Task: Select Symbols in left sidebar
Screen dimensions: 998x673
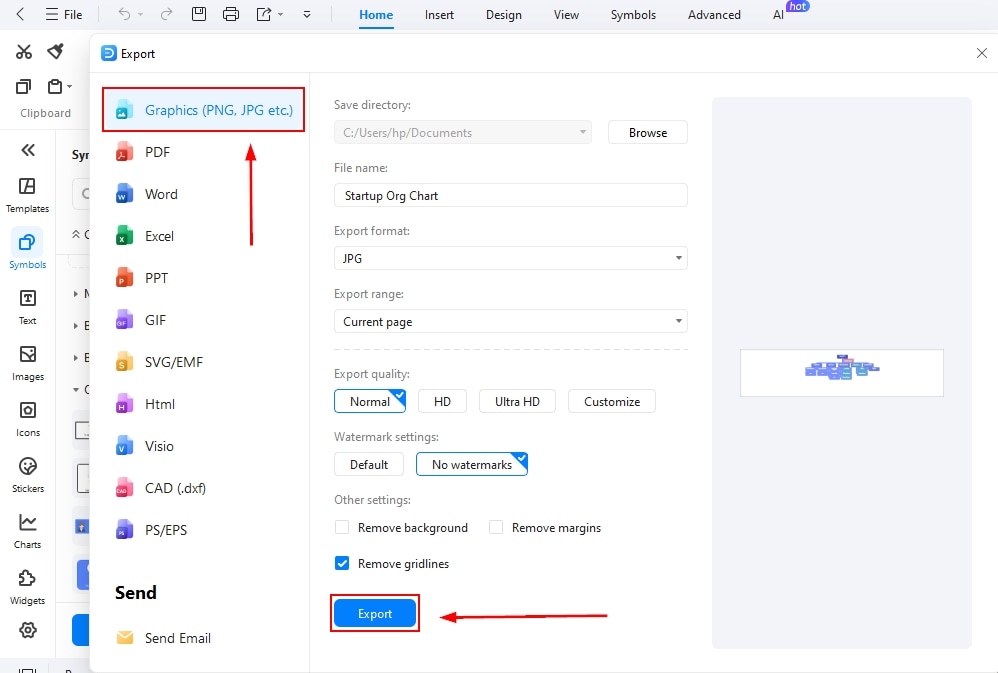Action: coord(27,250)
